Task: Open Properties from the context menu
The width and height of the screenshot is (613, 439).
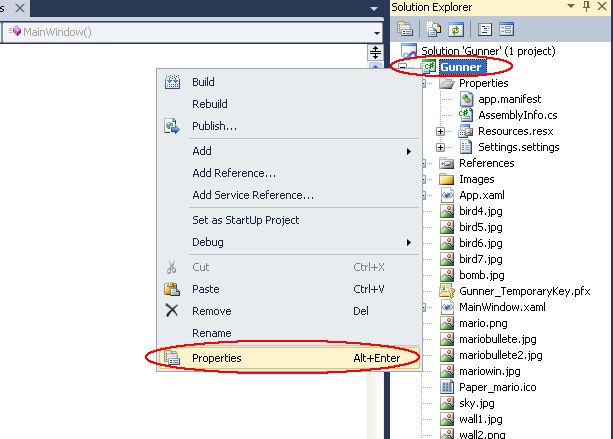Action: click(289, 358)
